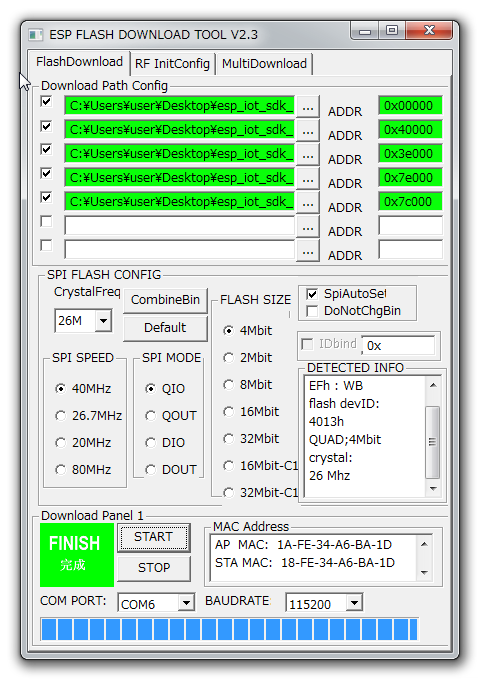The height and width of the screenshot is (680, 480).
Task: Click the DETECTED INFO scrollbar thumb
Action: click(x=432, y=441)
